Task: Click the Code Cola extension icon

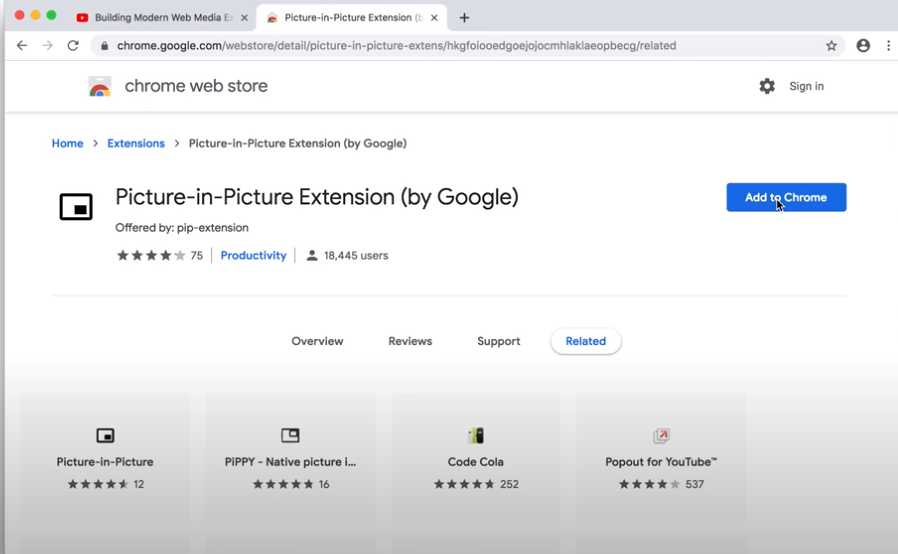Action: [x=476, y=435]
